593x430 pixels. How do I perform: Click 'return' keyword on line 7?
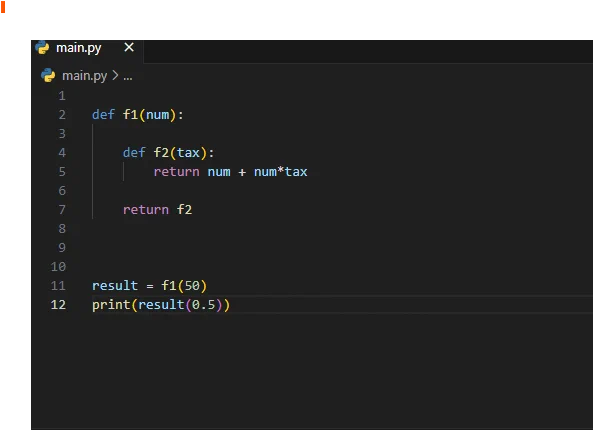tap(146, 210)
